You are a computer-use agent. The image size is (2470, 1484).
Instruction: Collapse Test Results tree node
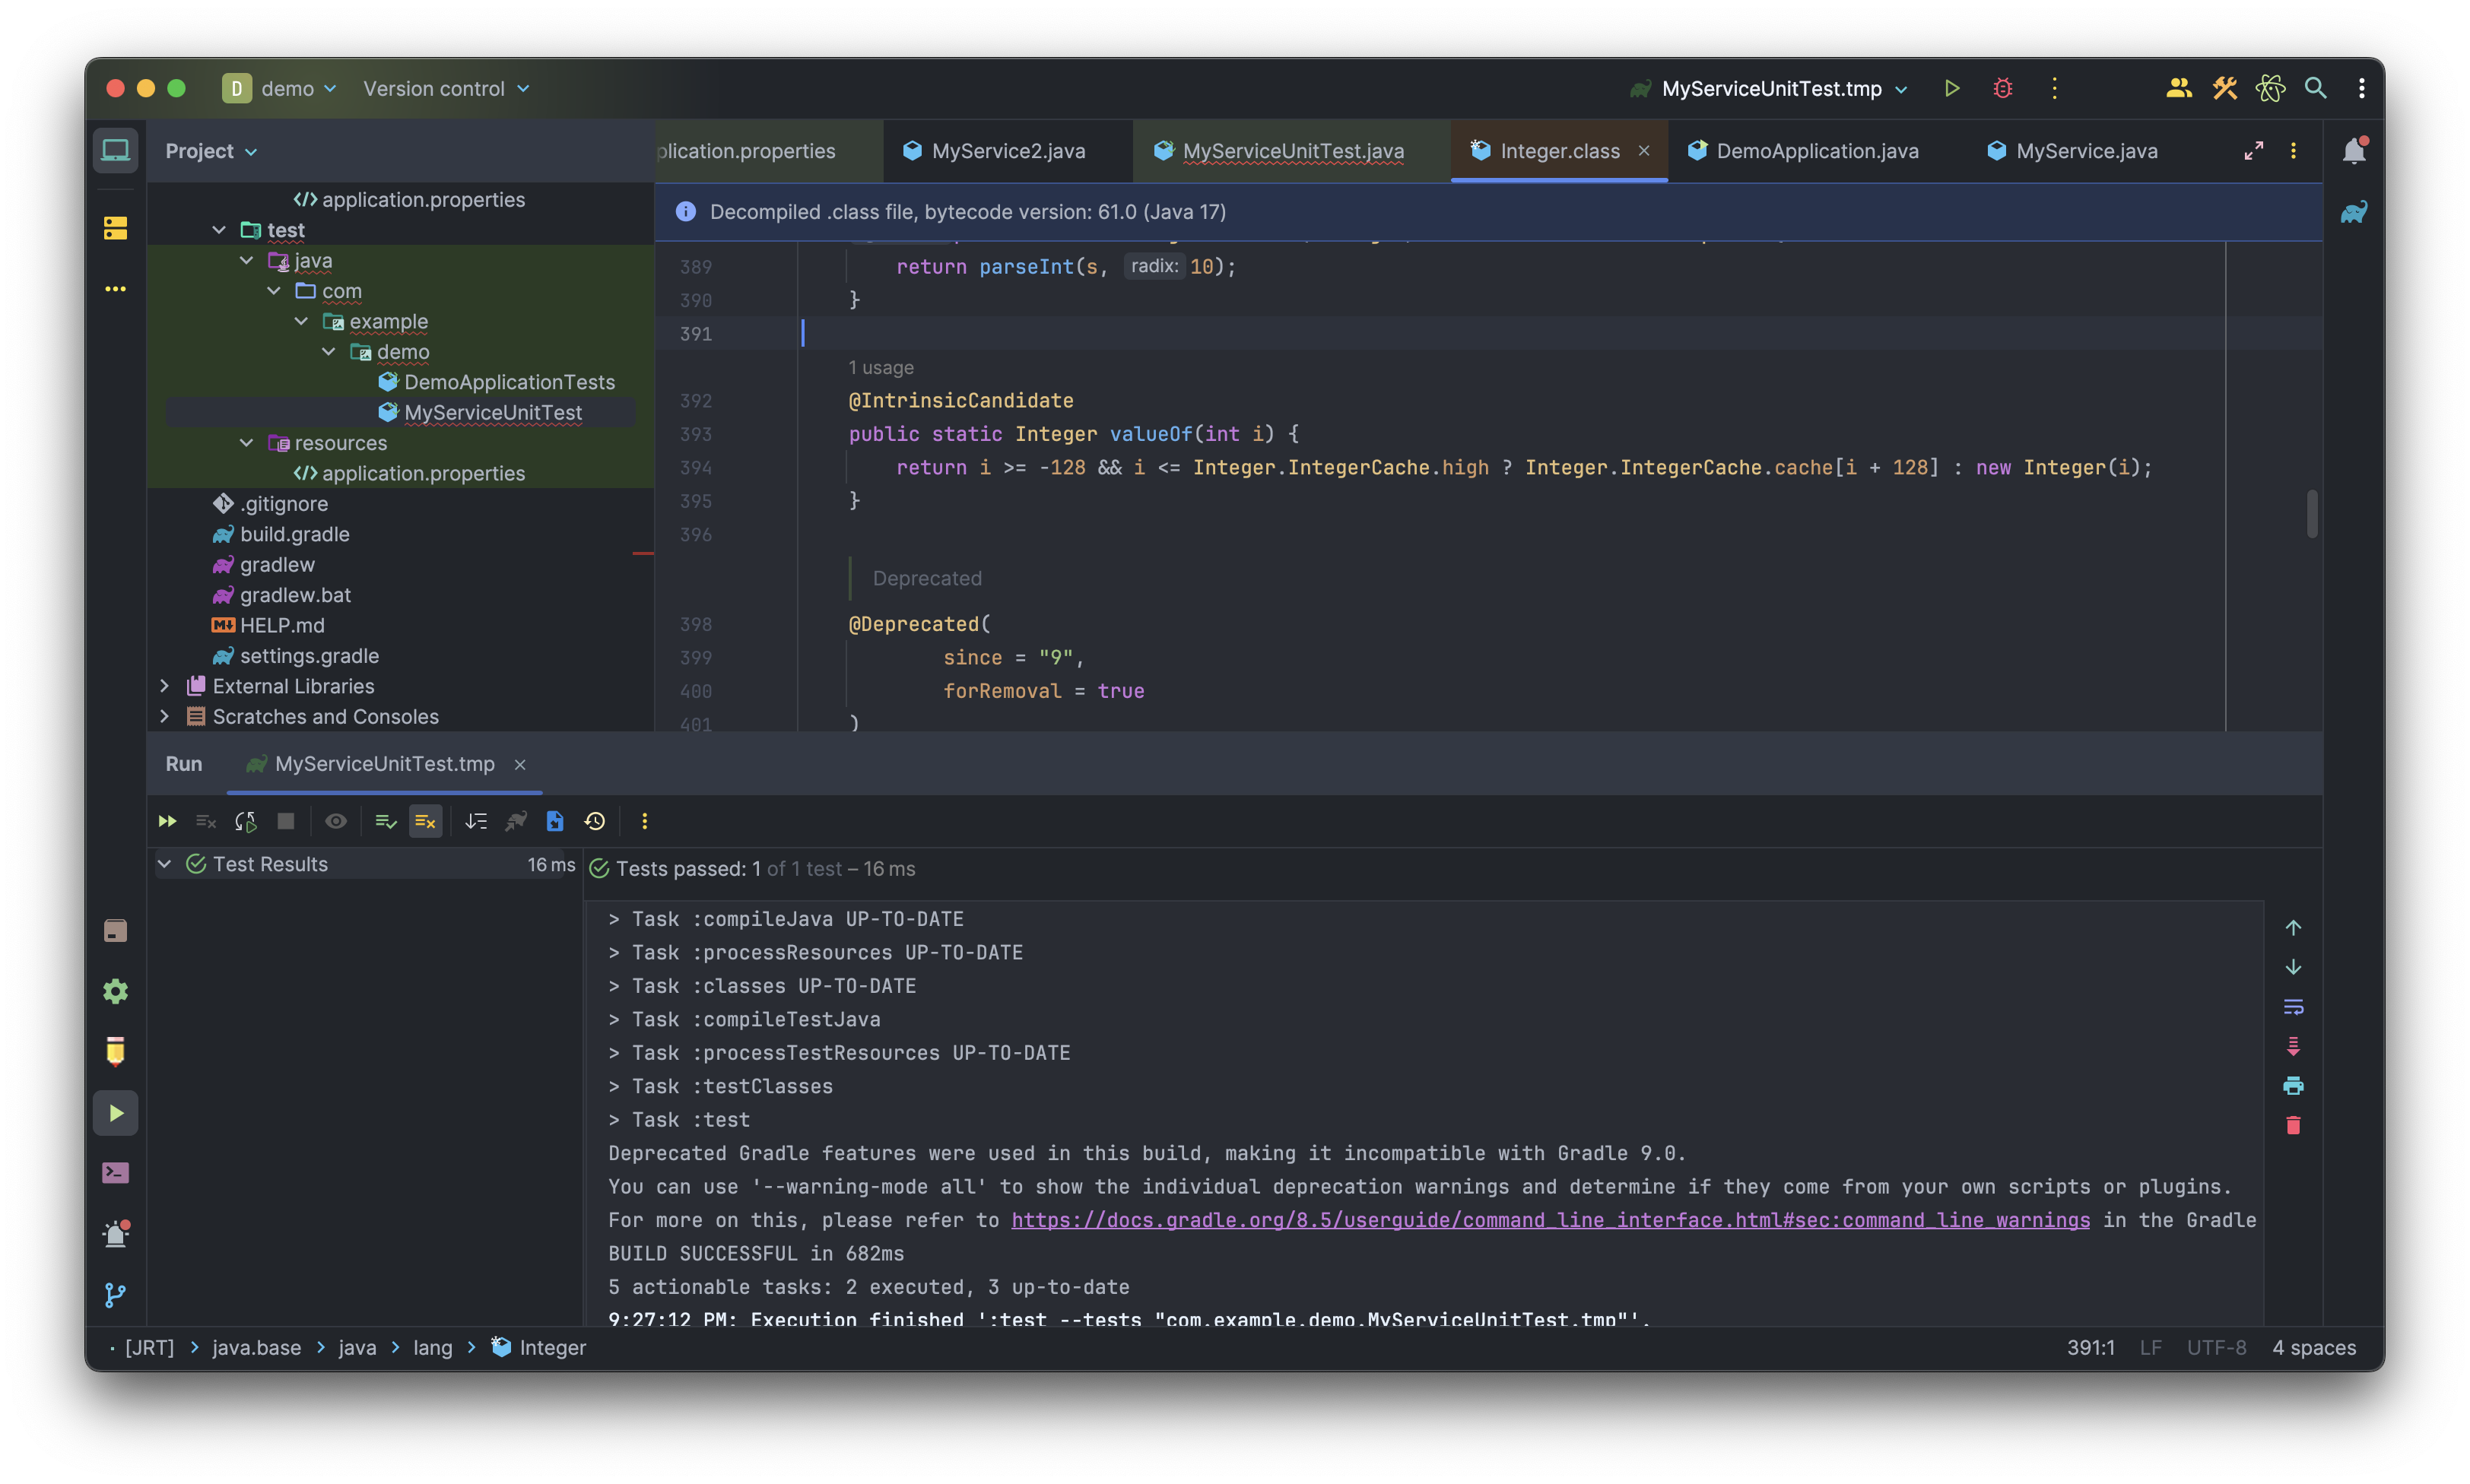(x=164, y=864)
